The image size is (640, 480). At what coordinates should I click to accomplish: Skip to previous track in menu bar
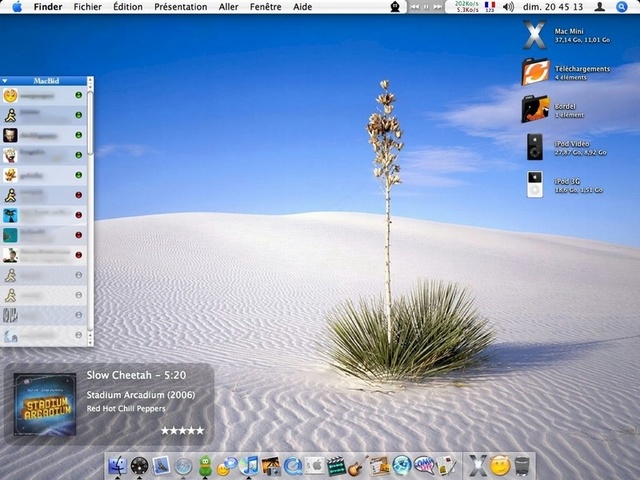(414, 7)
